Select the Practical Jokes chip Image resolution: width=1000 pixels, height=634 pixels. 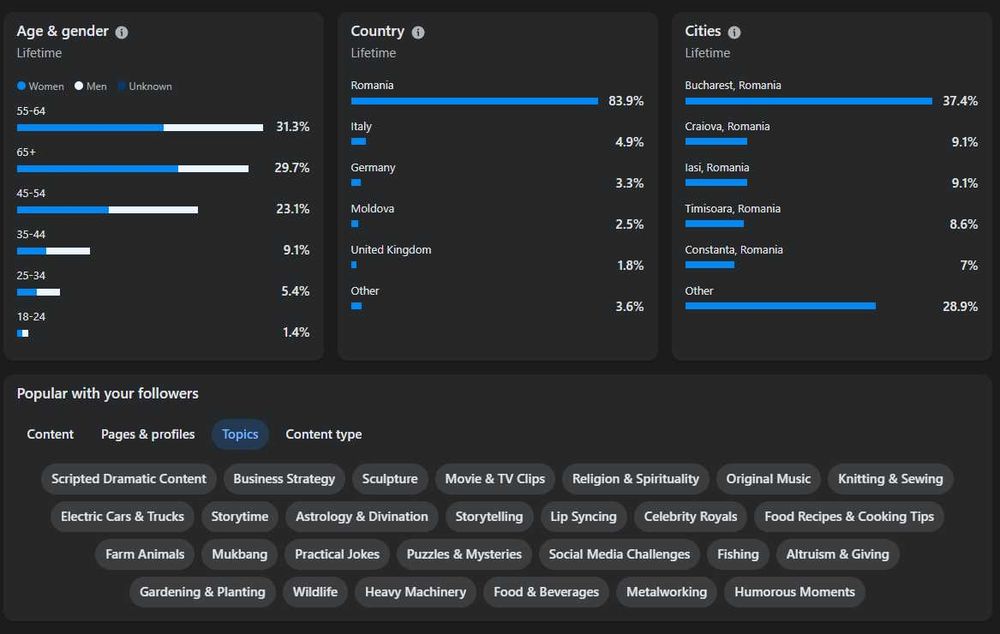337,554
